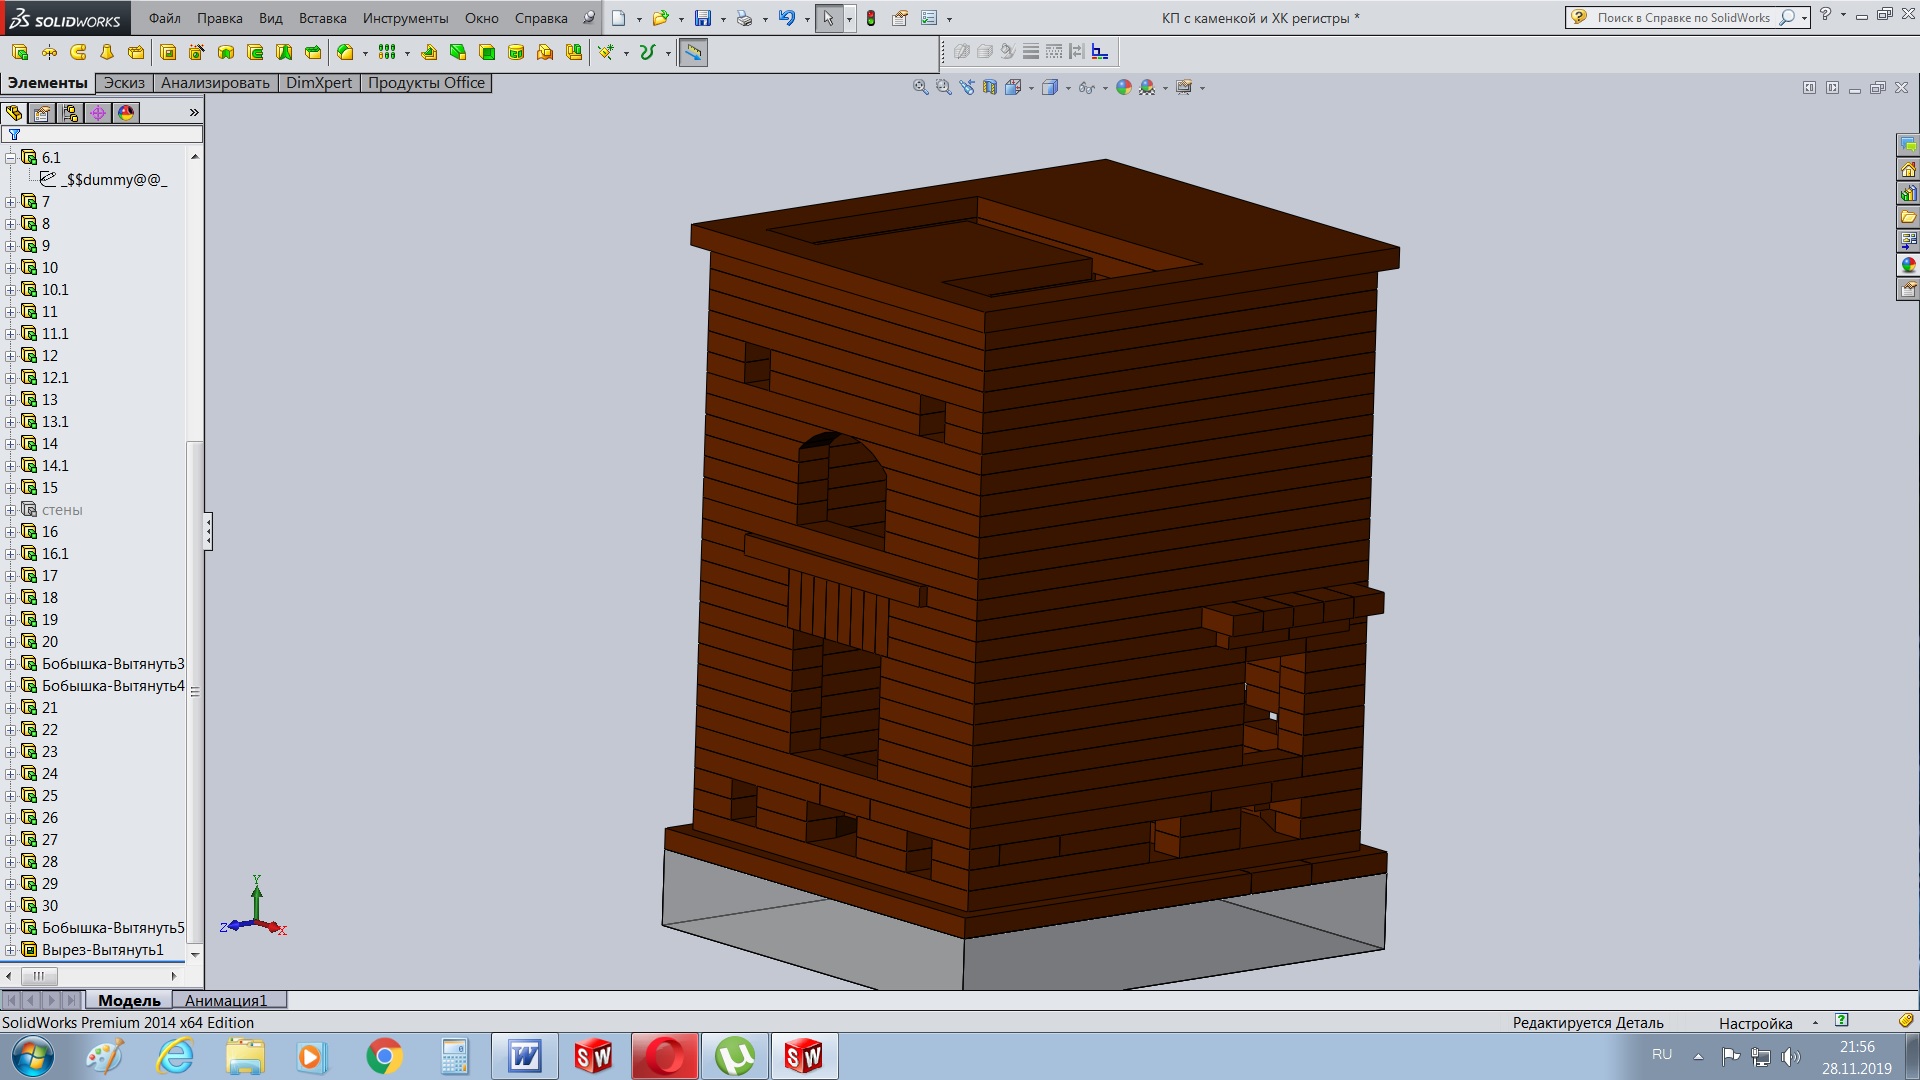
Task: Click Zoom to Fit in the view toolbar
Action: tap(920, 88)
